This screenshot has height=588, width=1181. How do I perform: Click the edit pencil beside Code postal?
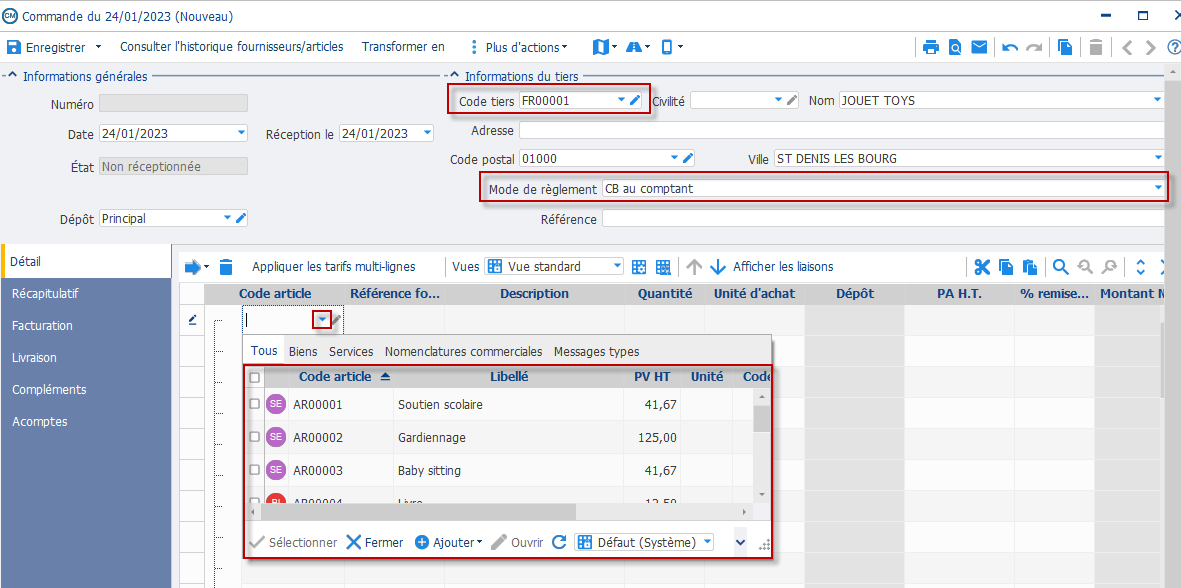(x=687, y=158)
